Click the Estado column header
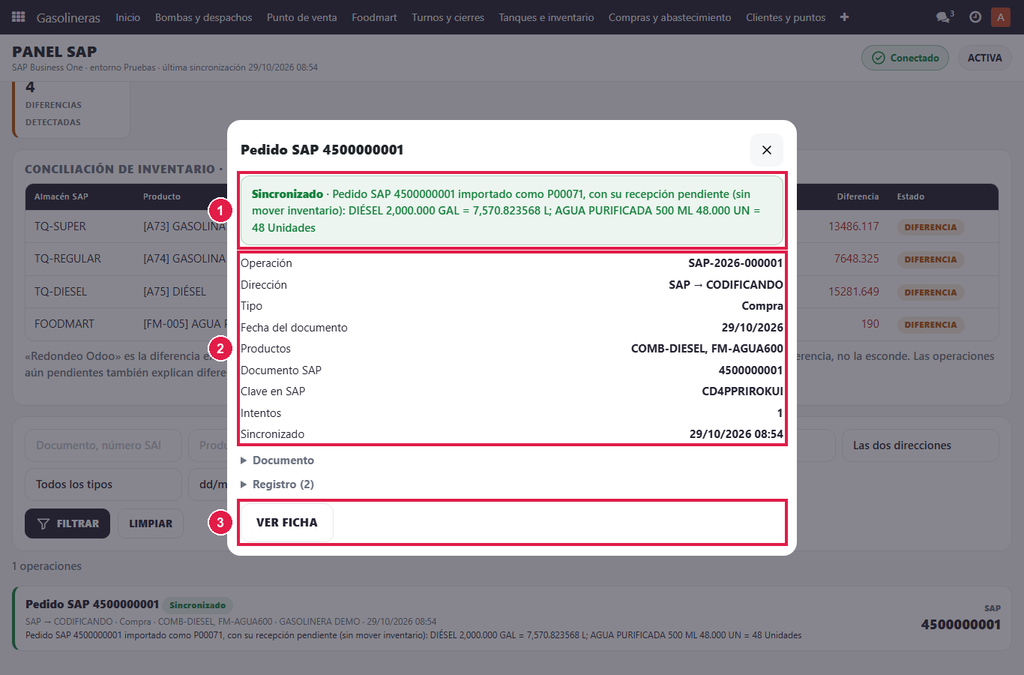Image resolution: width=1024 pixels, height=675 pixels. [910, 196]
